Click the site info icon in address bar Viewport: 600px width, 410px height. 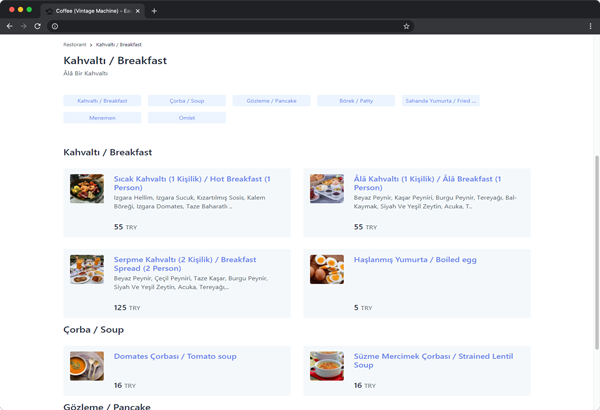(54, 26)
